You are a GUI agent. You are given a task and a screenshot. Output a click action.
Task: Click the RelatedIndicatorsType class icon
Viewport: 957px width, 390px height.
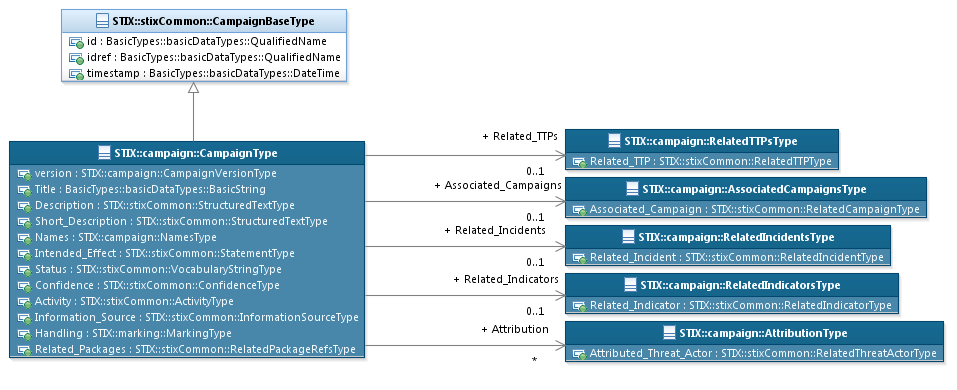coord(630,285)
